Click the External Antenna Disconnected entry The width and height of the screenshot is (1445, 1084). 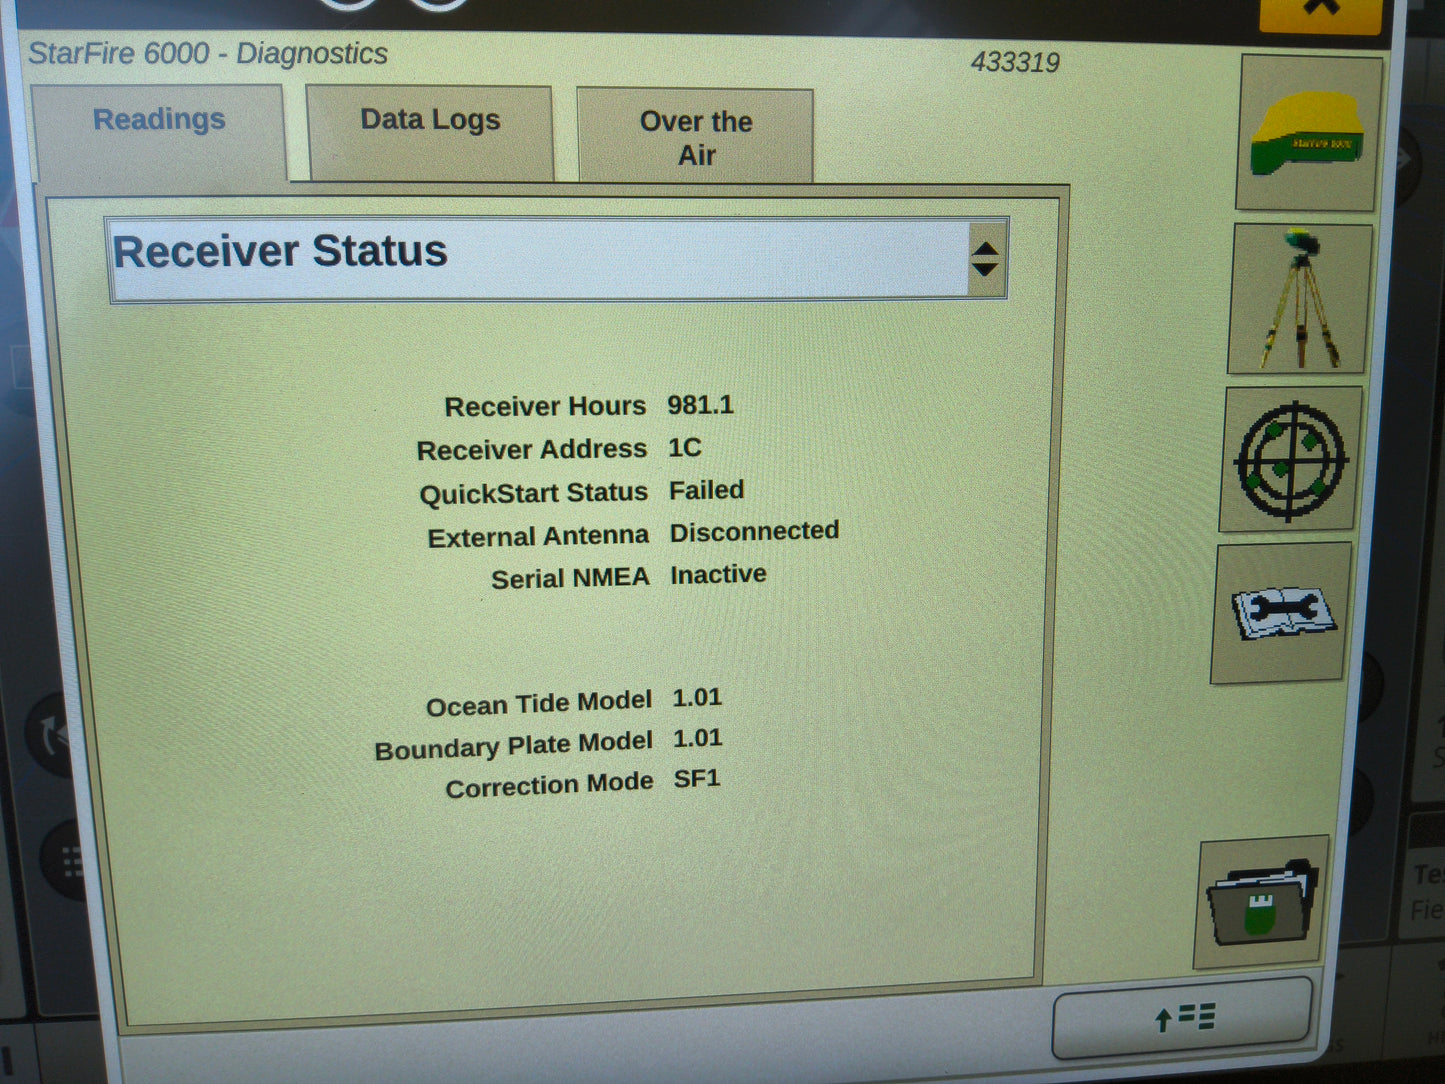753,532
